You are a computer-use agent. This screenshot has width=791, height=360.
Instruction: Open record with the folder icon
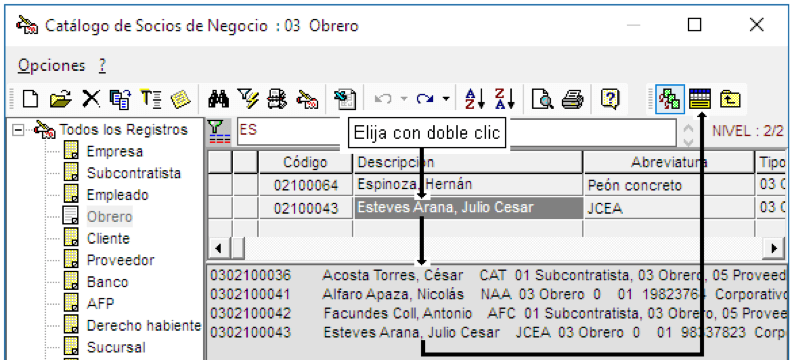tap(61, 99)
